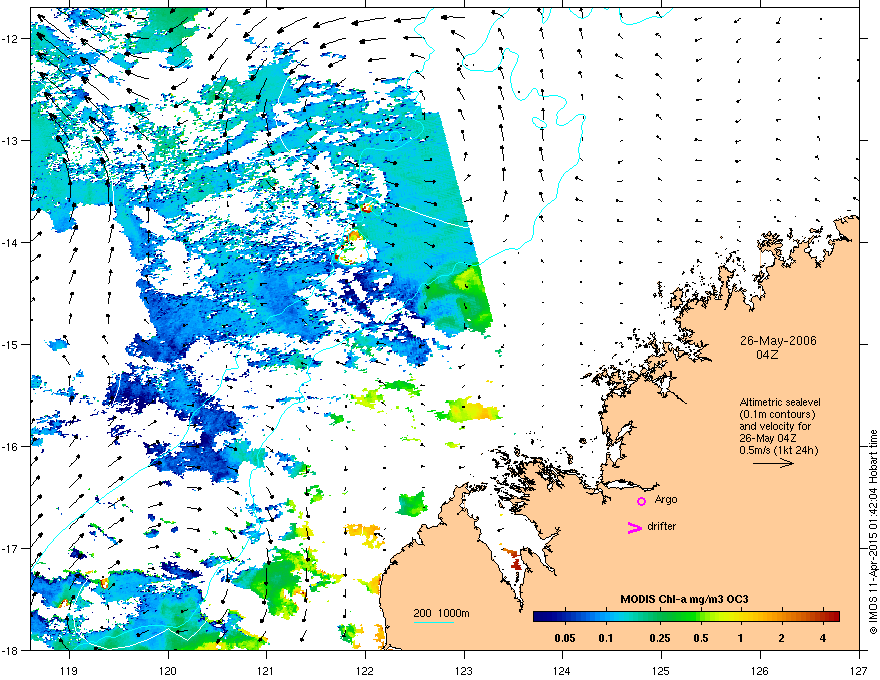Click the latitude label -12
Viewport: 880px width, 680px height.
click(11, 39)
